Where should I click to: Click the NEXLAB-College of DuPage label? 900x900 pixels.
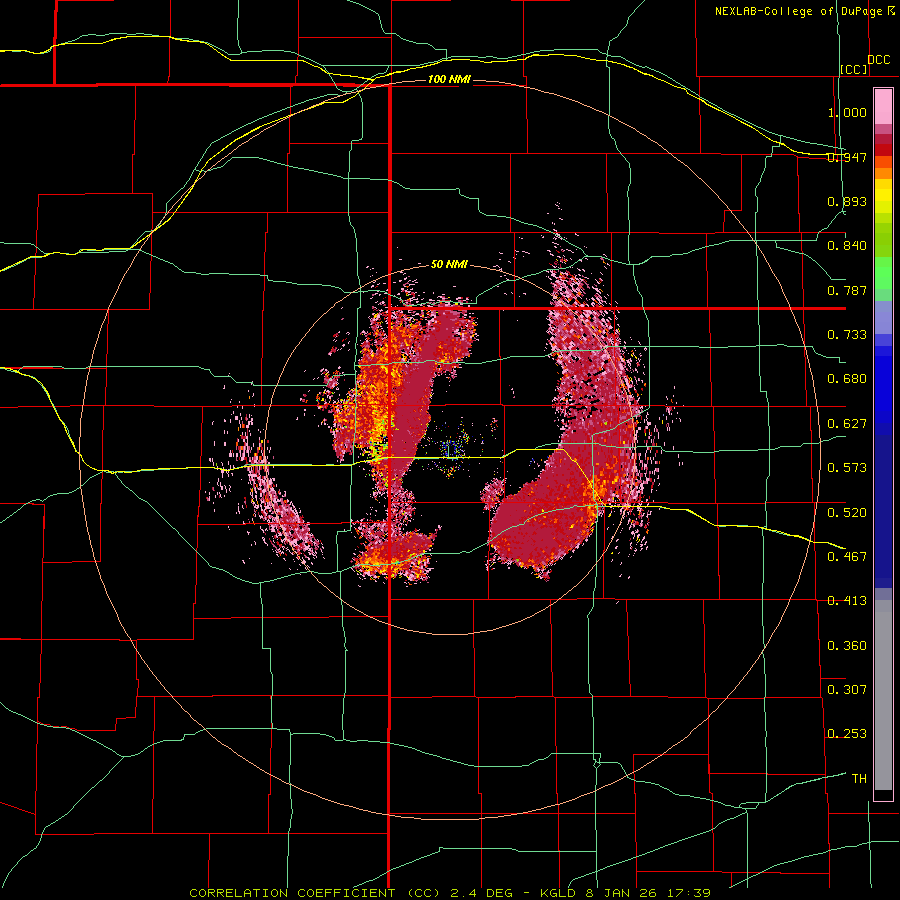[798, 11]
